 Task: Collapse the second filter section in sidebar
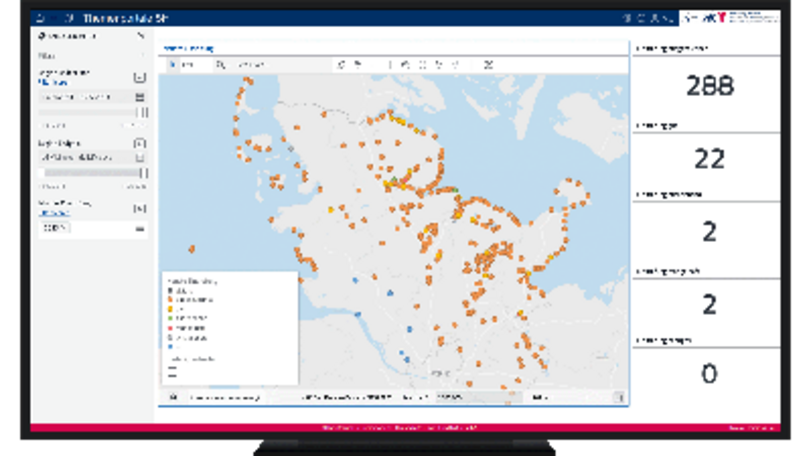pos(140,144)
